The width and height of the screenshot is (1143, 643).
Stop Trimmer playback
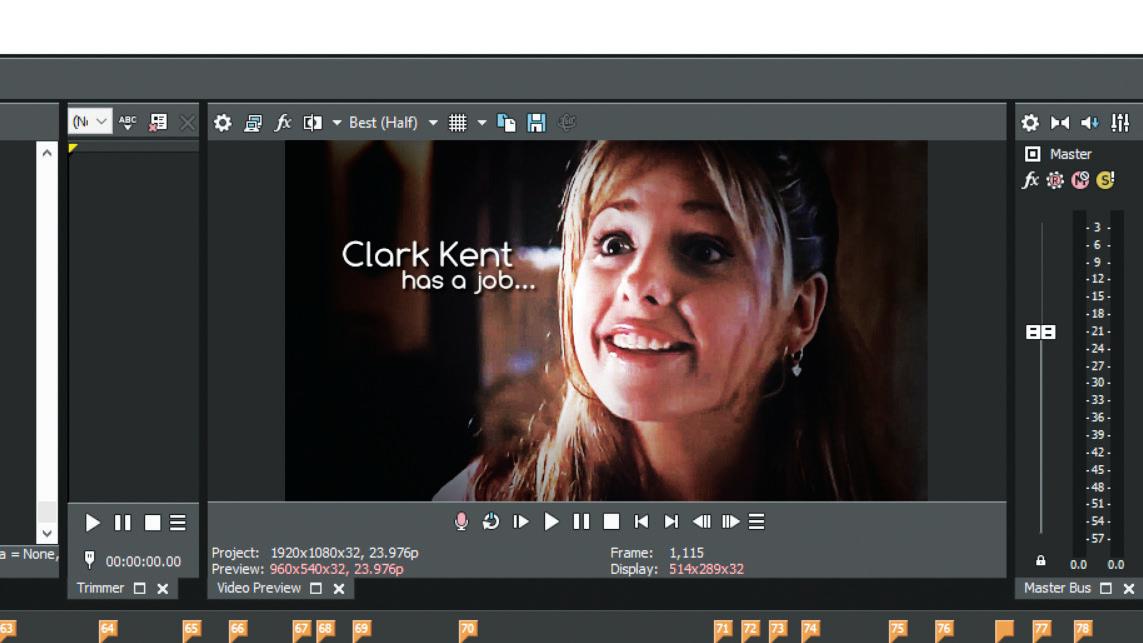tap(152, 523)
